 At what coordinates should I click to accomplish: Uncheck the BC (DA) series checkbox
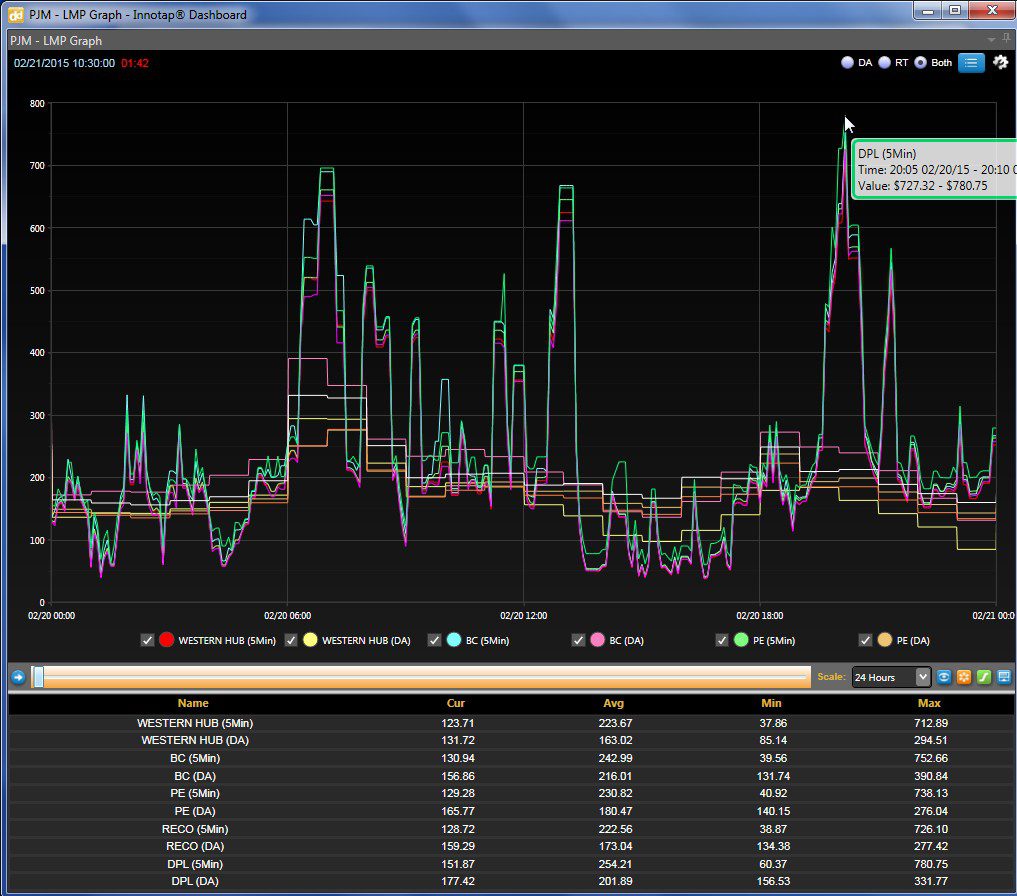pos(579,640)
